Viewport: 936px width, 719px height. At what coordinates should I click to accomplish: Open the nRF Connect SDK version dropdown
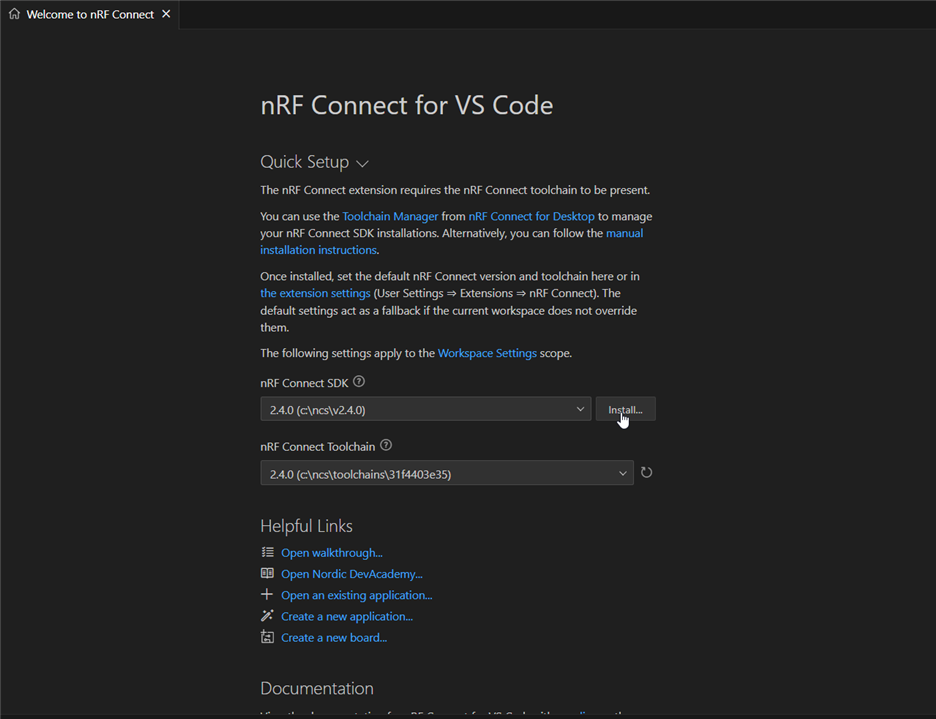point(426,410)
